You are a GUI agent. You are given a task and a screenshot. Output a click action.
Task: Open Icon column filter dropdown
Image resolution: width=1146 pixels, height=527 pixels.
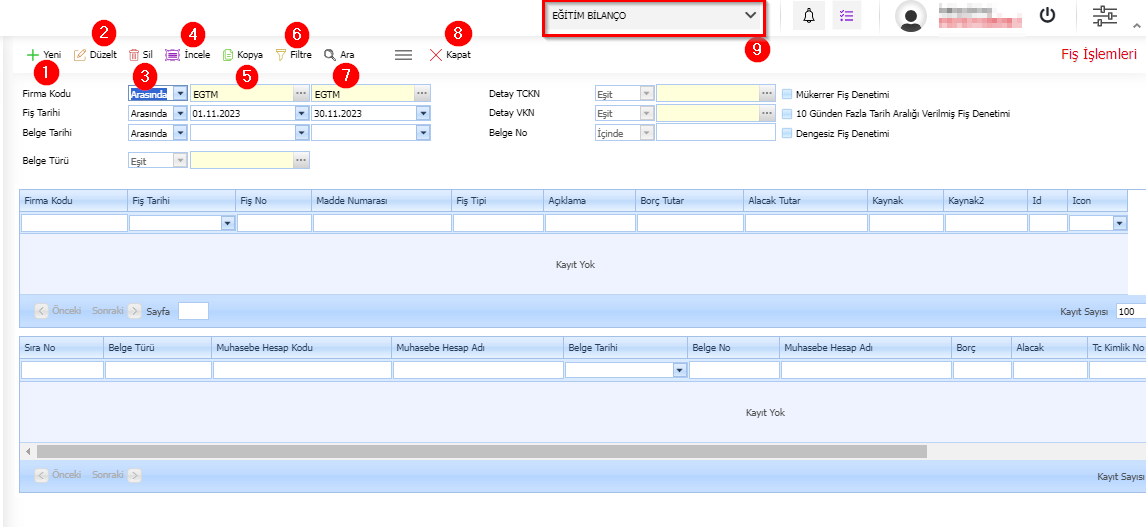1120,223
